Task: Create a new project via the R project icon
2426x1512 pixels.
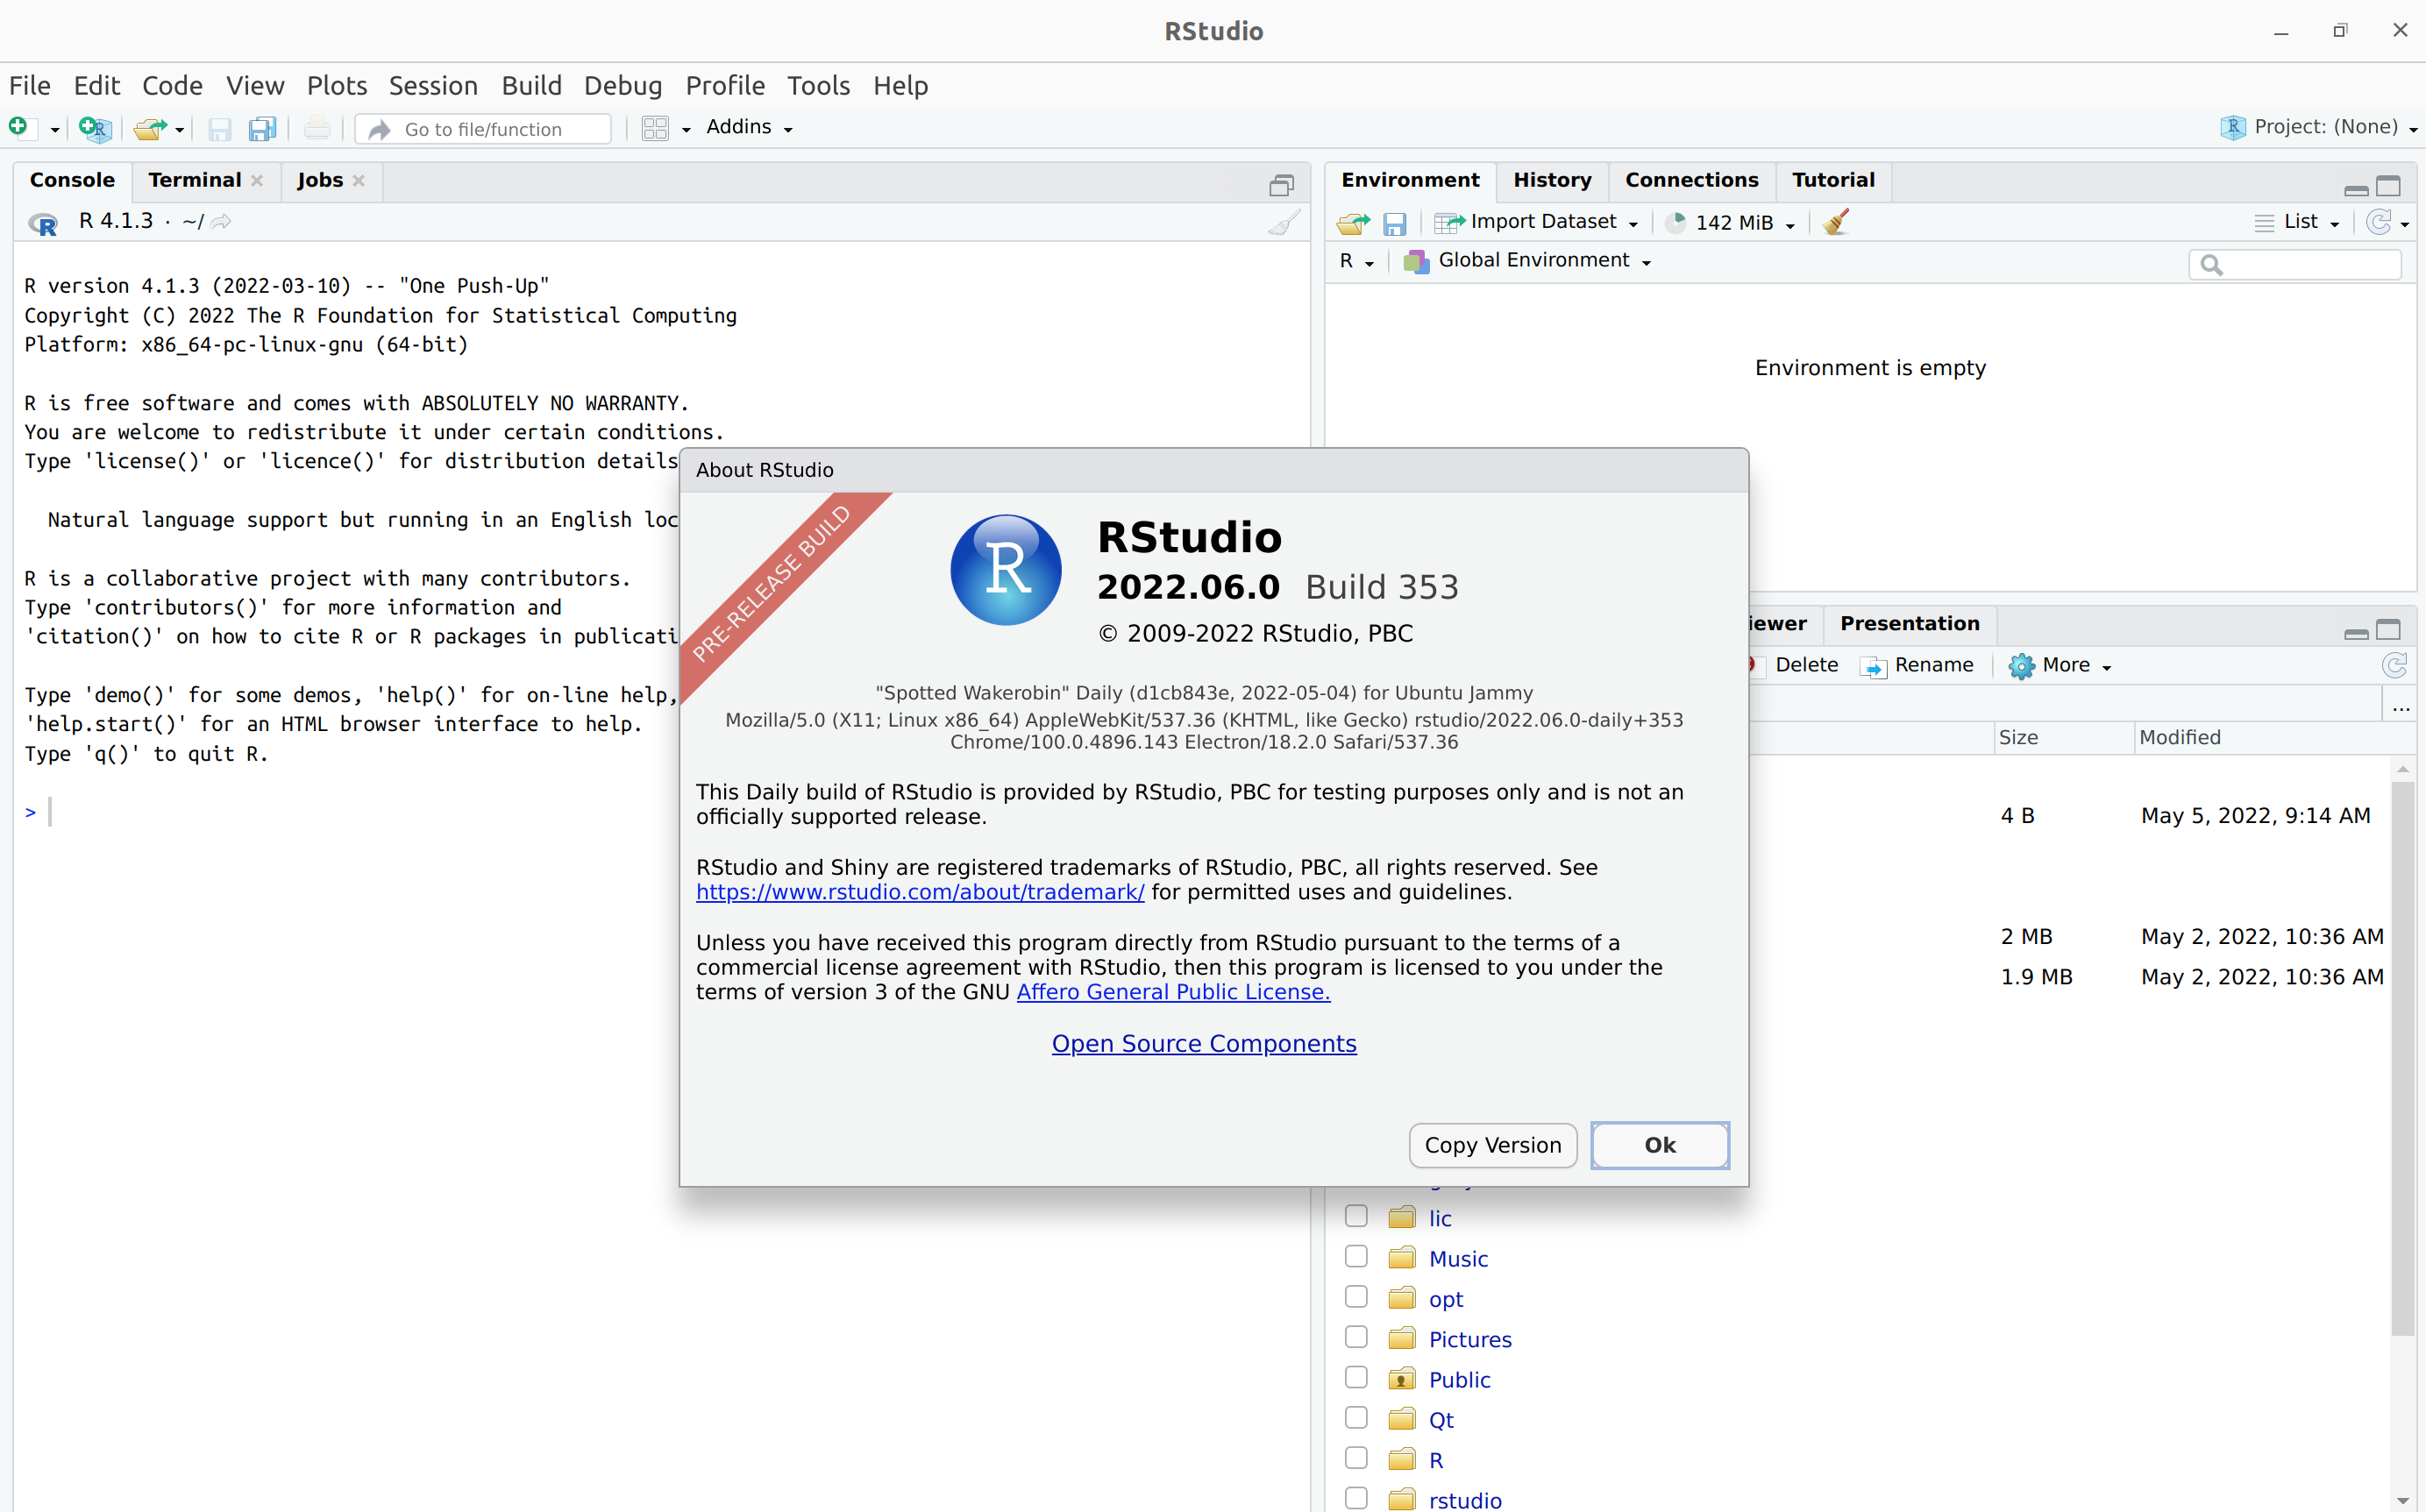Action: coord(95,128)
